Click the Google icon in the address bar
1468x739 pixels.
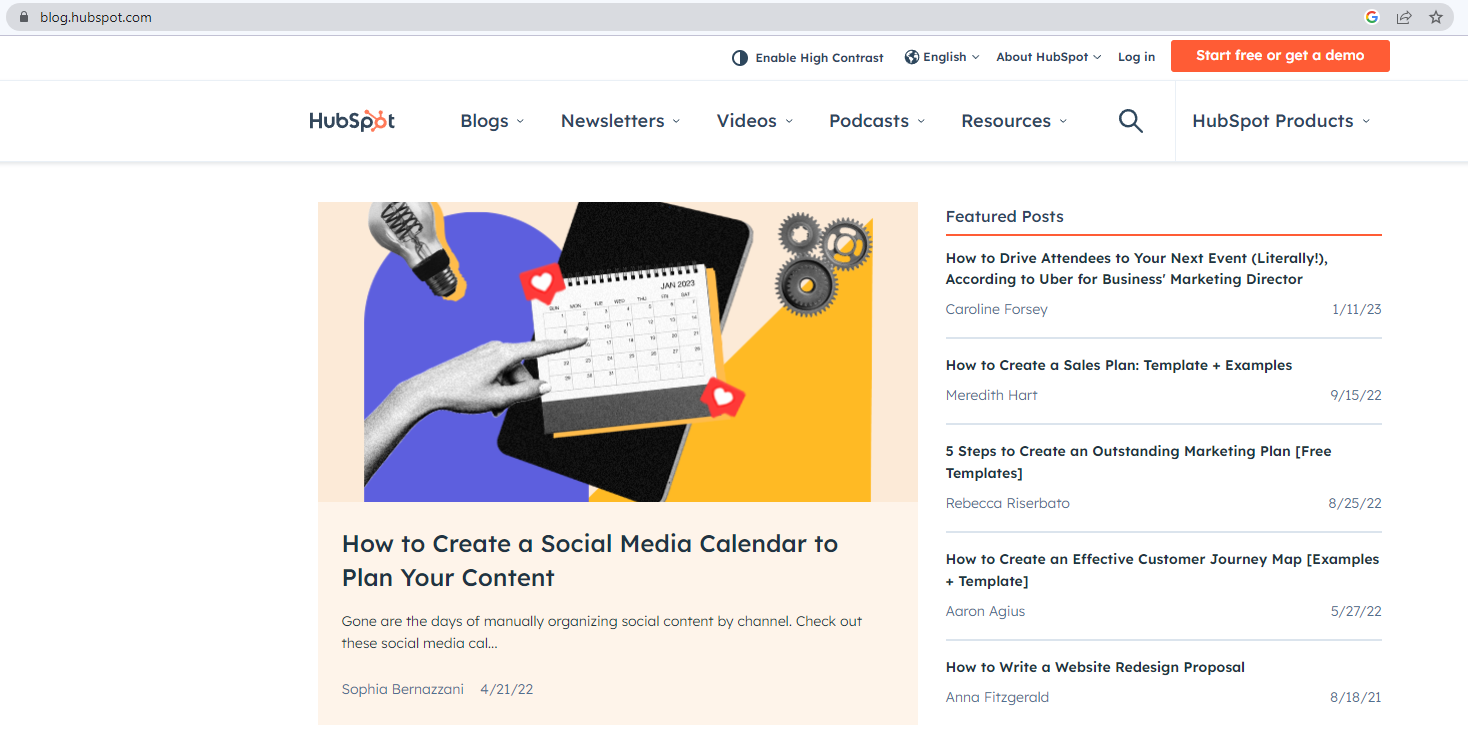point(1372,17)
